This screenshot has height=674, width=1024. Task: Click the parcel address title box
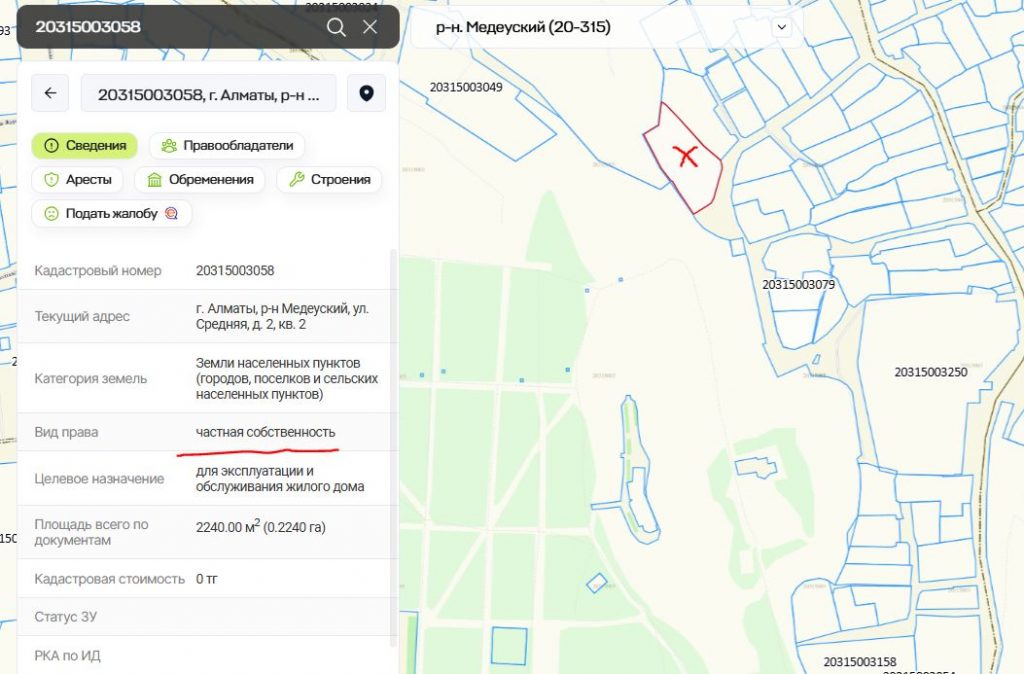pos(209,94)
